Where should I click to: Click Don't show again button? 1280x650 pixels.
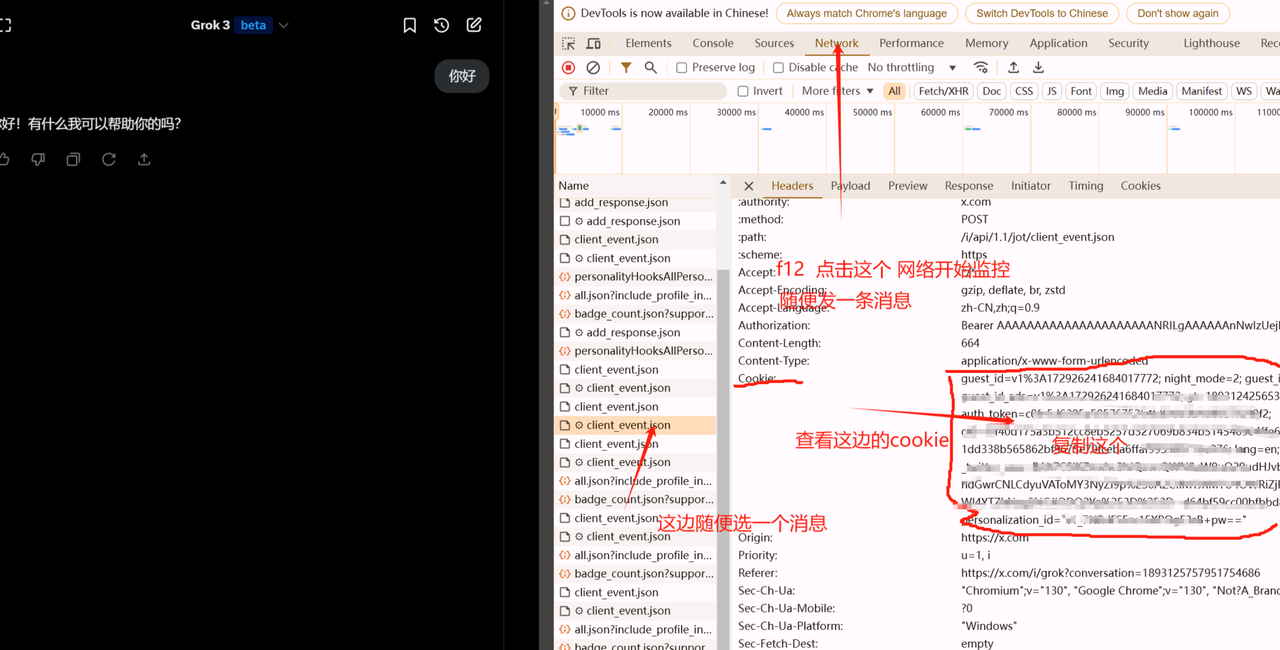[x=1177, y=13]
